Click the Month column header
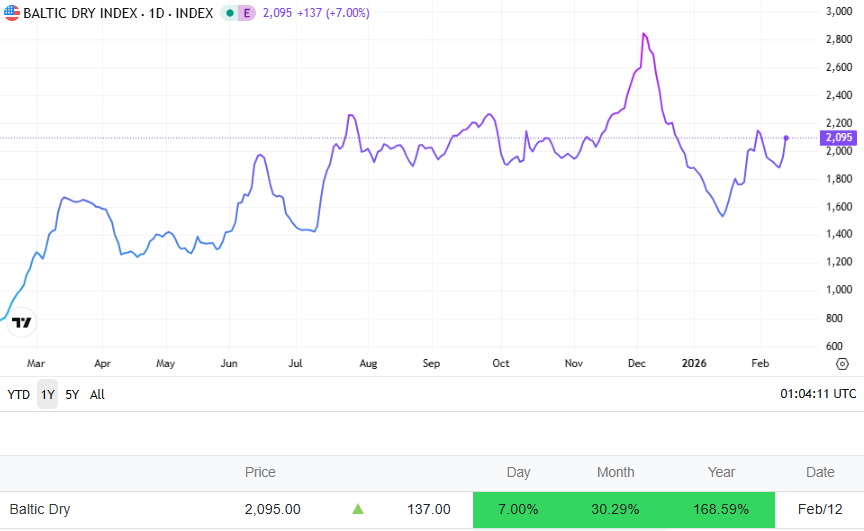Viewport: 864px width, 531px height. 615,472
